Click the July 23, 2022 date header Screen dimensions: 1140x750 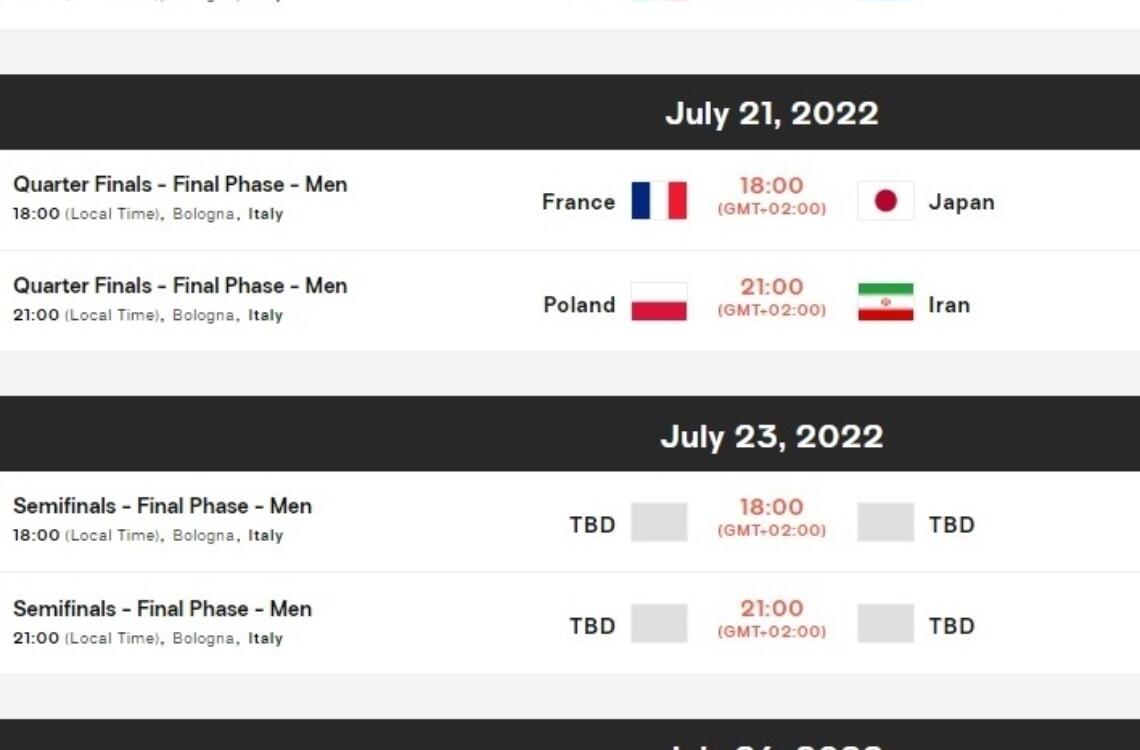pos(771,436)
